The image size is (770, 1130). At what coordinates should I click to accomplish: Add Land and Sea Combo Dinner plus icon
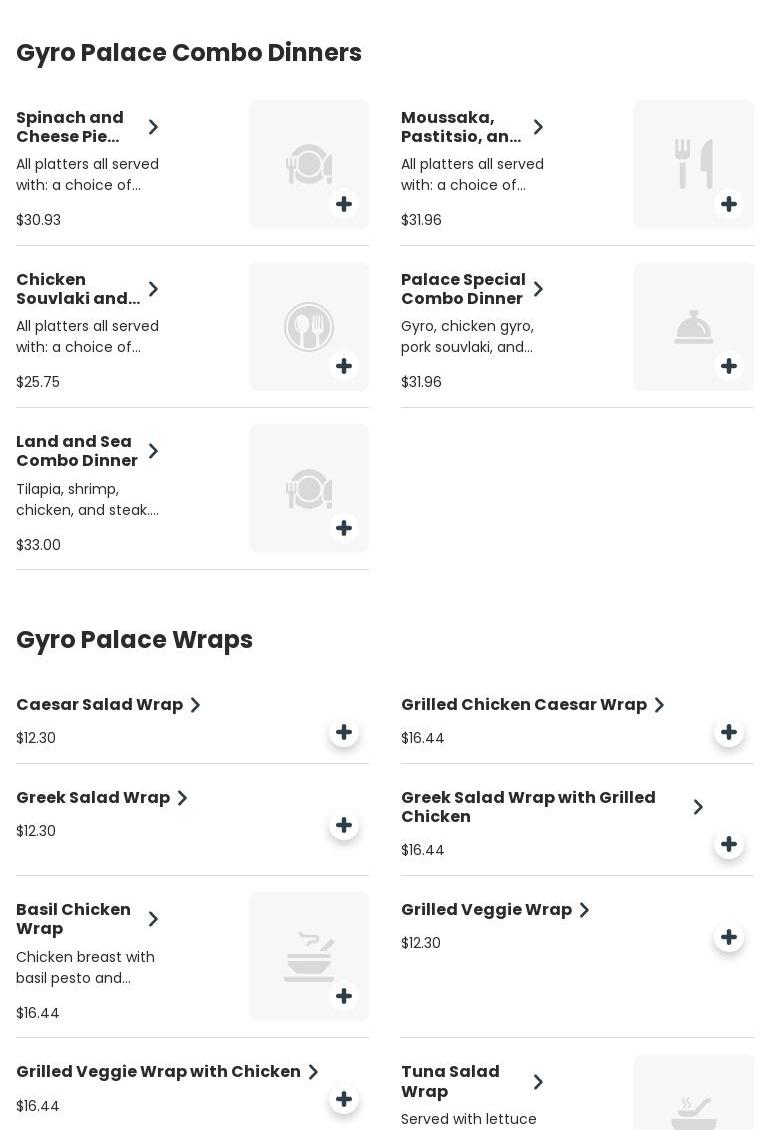[x=344, y=528]
